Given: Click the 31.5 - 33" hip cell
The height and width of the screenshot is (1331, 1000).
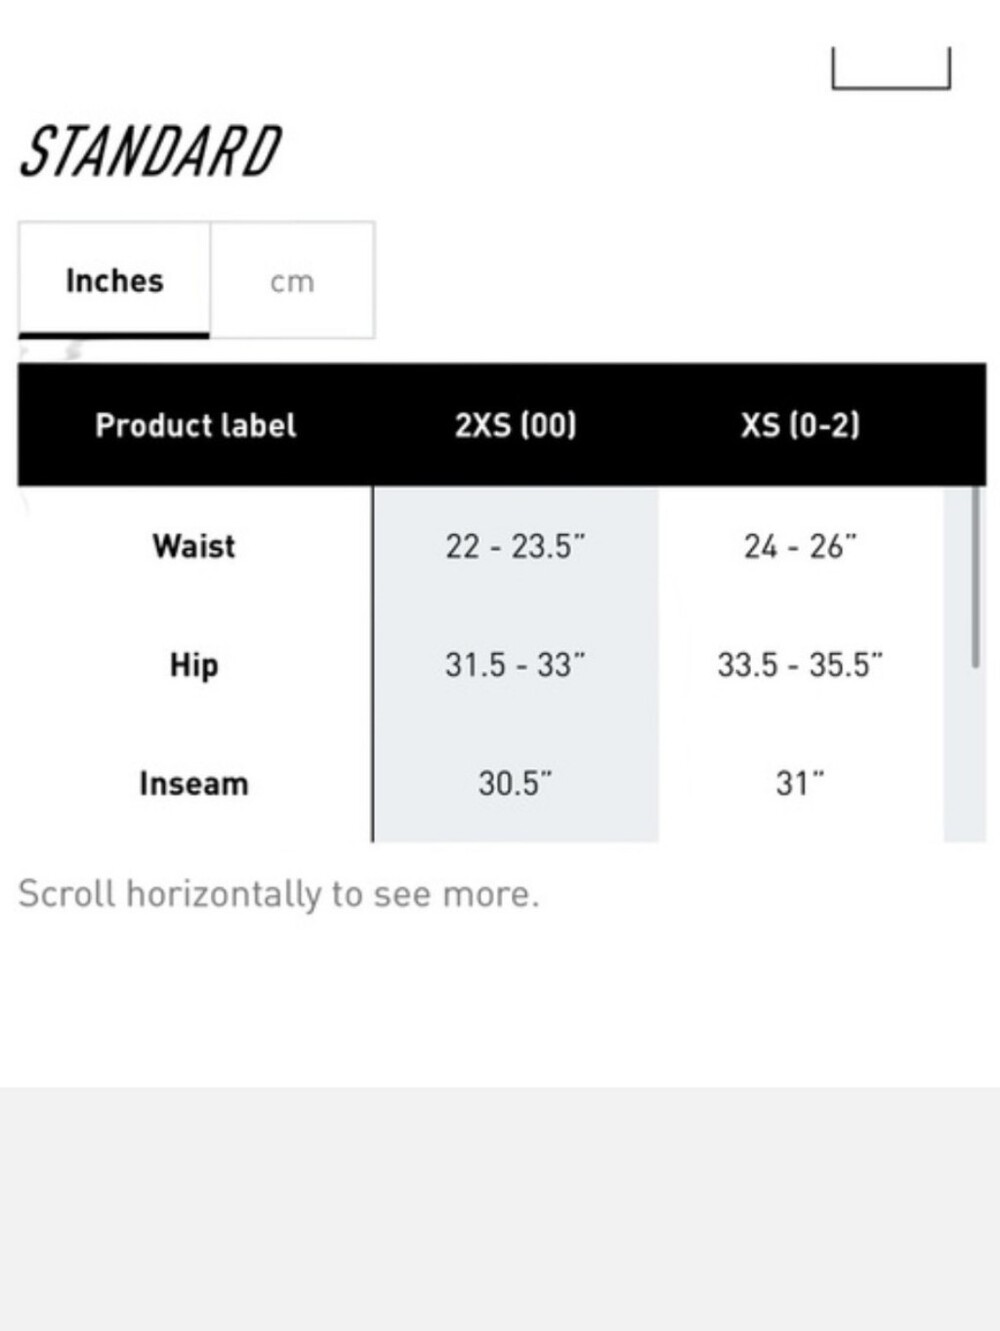Looking at the screenshot, I should (515, 665).
